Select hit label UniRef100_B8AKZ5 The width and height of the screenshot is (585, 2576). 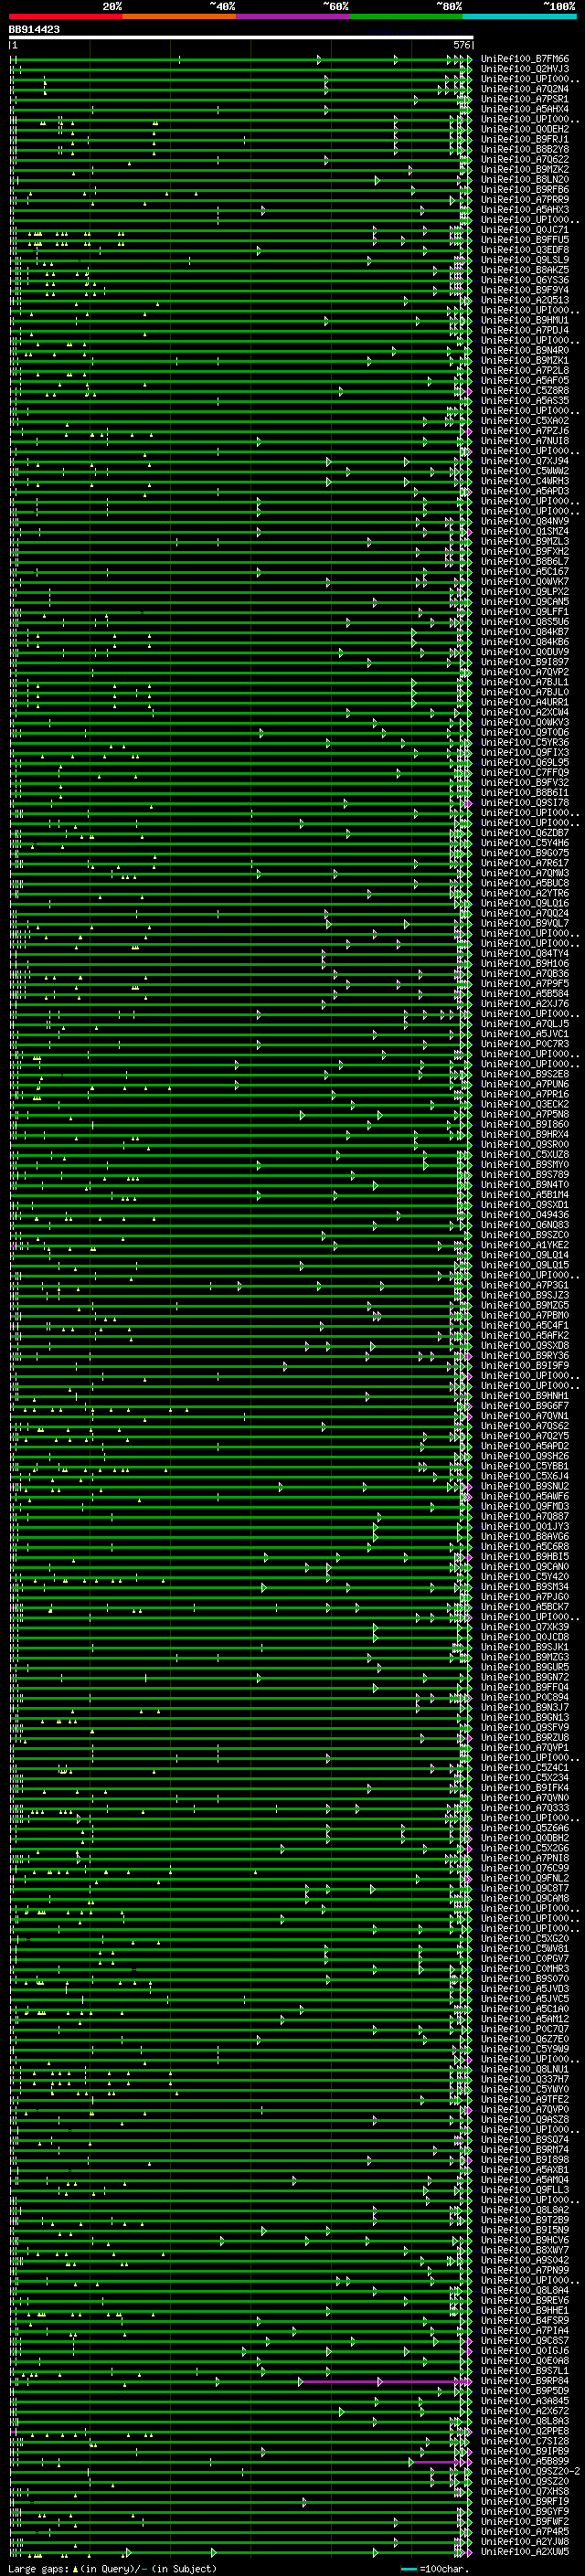coord(524,270)
